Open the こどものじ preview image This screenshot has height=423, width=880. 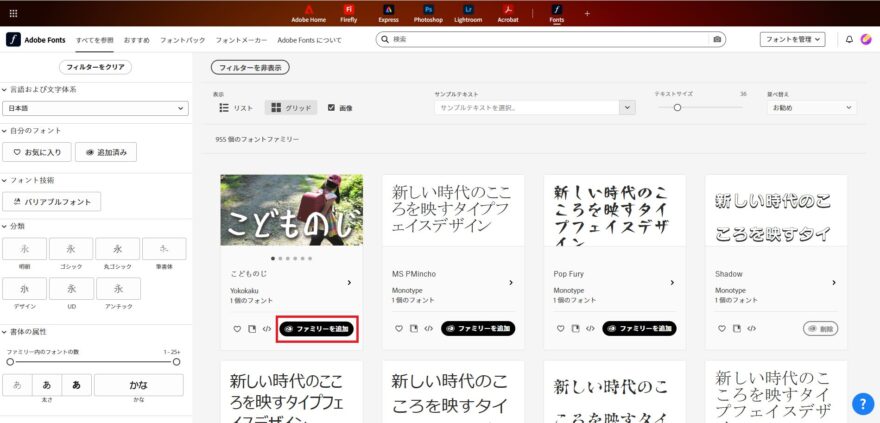291,210
